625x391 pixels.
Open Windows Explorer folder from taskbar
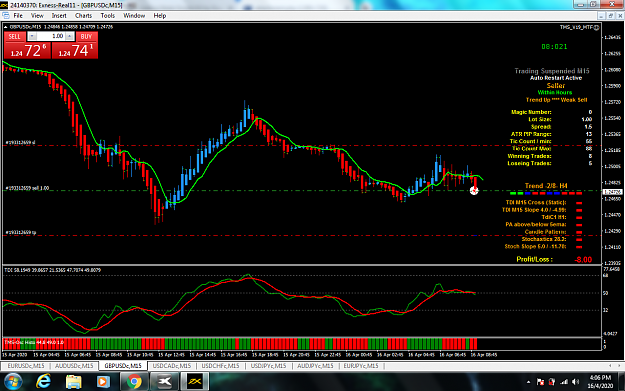click(73, 381)
